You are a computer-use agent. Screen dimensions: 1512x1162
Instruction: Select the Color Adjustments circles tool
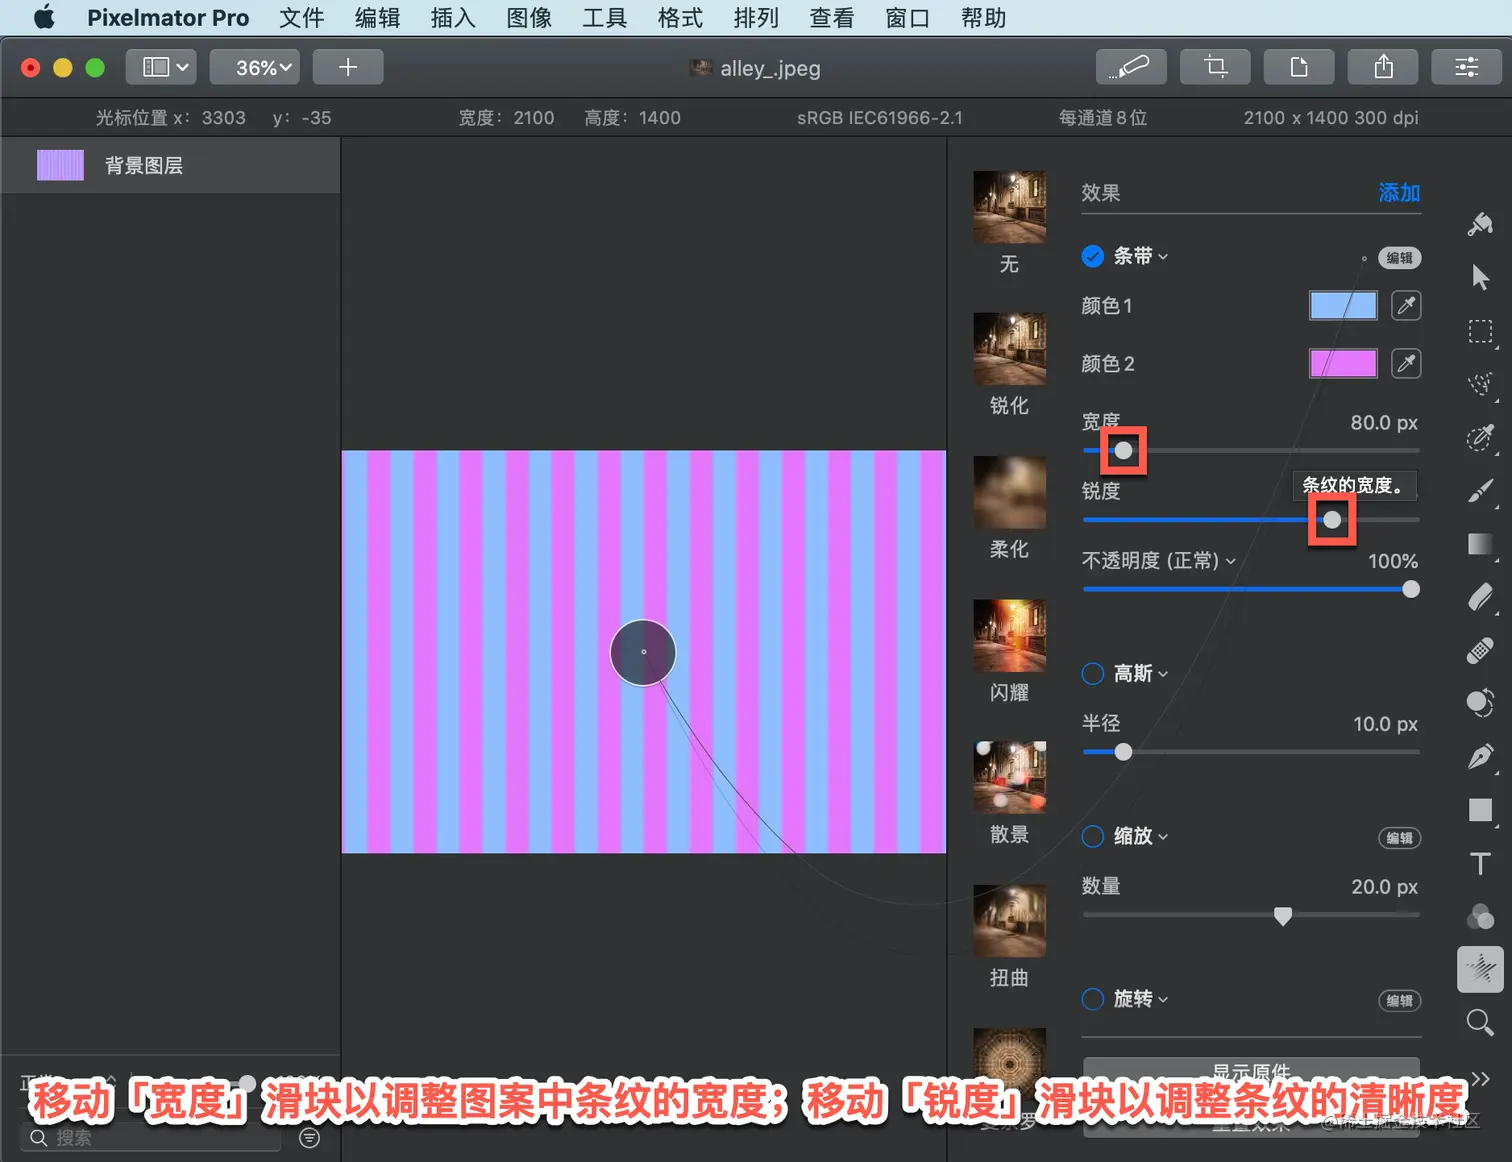pyautogui.click(x=1480, y=917)
